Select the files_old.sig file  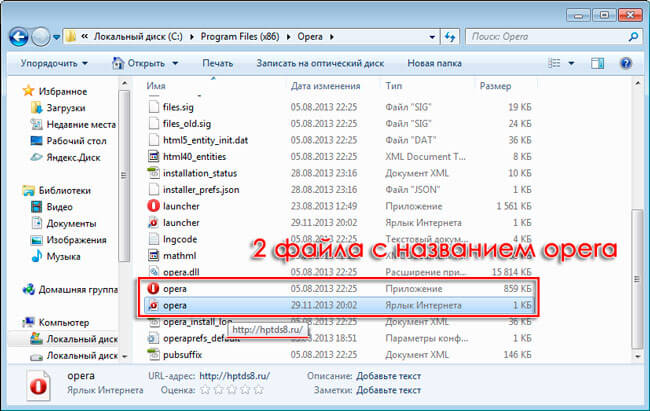(x=187, y=124)
